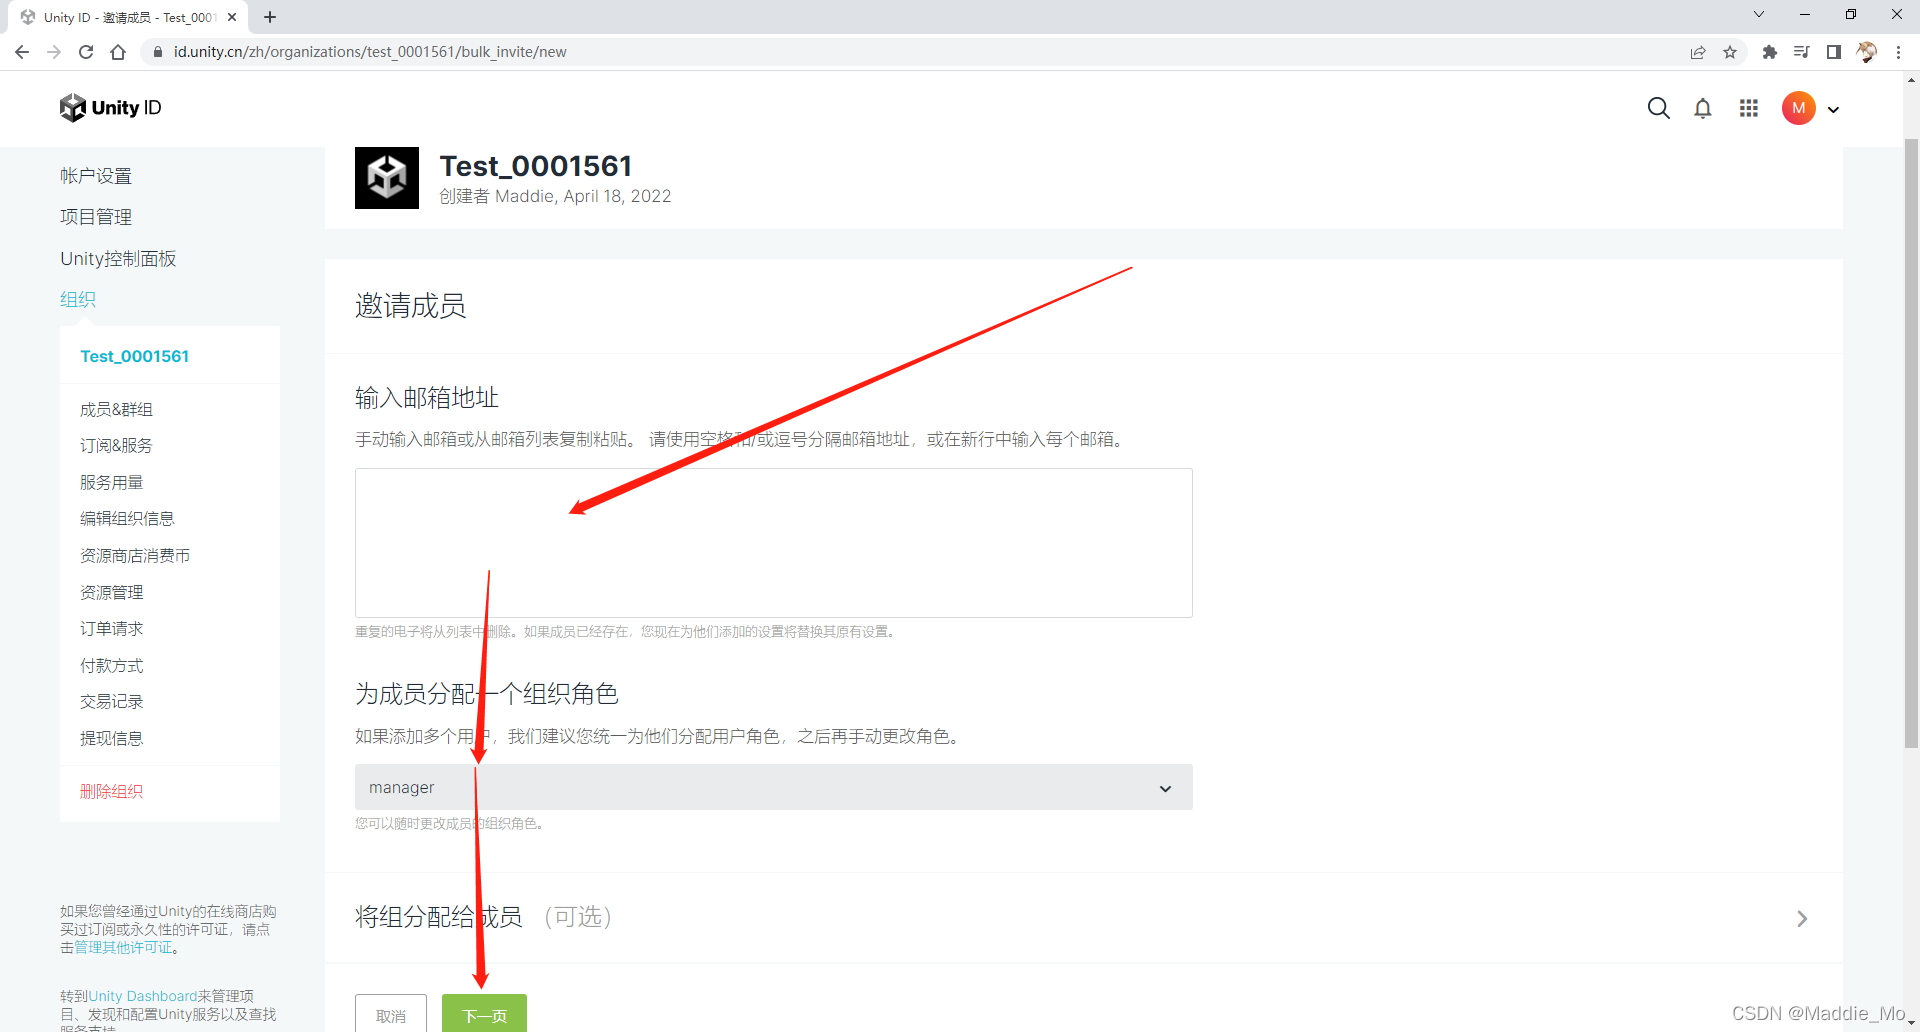Open 交易记录 page
1920x1032 pixels.
tap(112, 701)
